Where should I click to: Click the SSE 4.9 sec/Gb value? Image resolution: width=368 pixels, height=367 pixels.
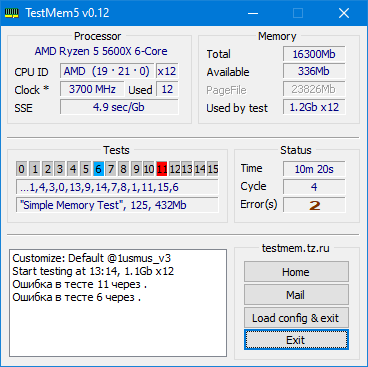(x=119, y=107)
